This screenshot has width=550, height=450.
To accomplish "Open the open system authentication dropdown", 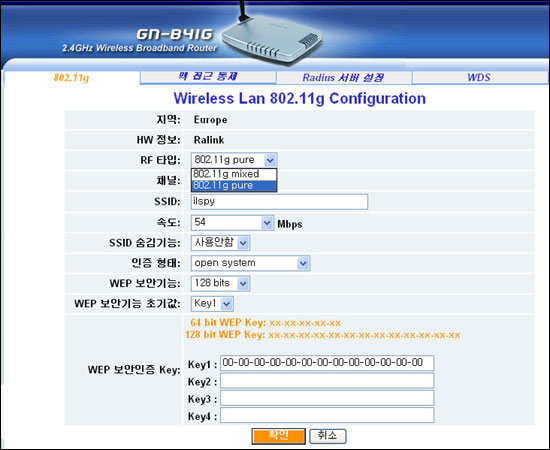I will (x=303, y=263).
